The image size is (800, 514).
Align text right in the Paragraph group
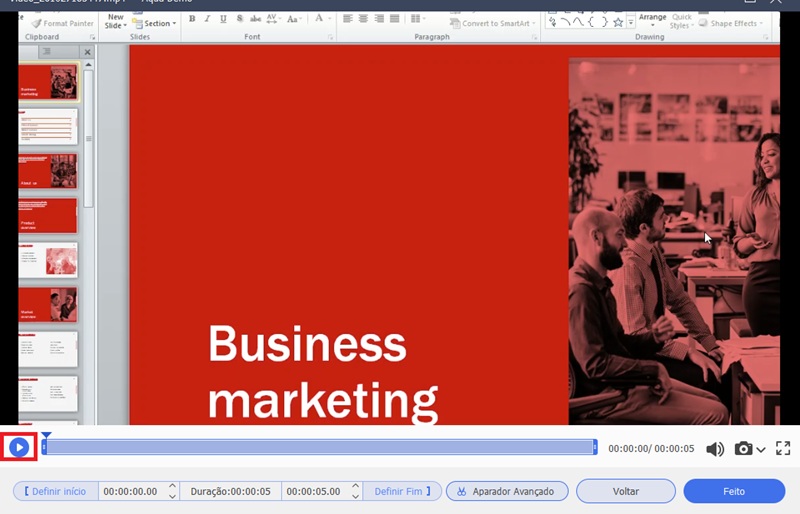[379, 19]
